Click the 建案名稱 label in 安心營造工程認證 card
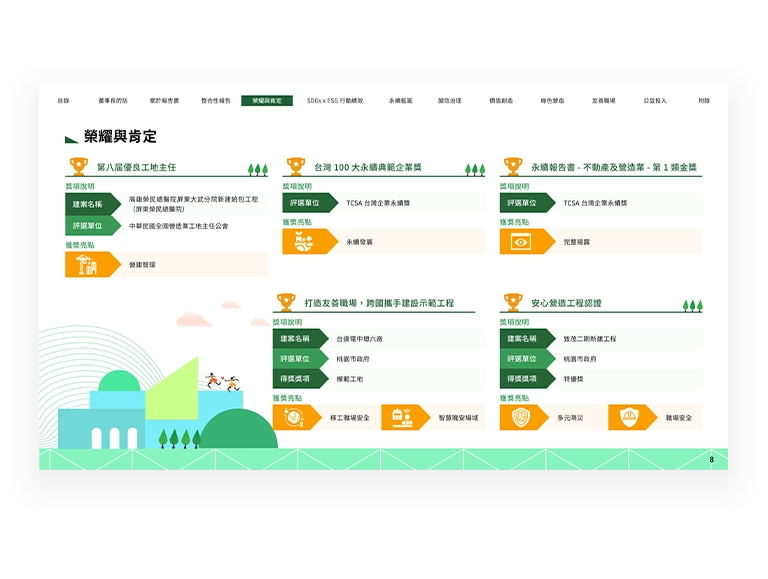This screenshot has width=768, height=579. [522, 338]
